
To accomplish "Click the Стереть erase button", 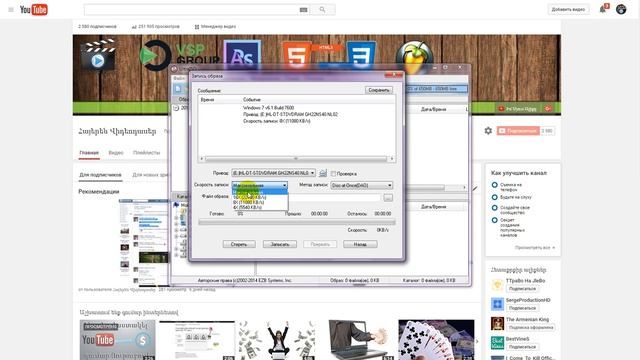I will pyautogui.click(x=239, y=244).
